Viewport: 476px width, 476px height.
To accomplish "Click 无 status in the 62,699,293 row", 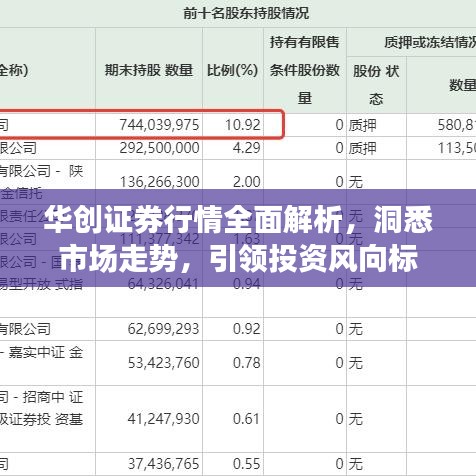I will point(356,329).
